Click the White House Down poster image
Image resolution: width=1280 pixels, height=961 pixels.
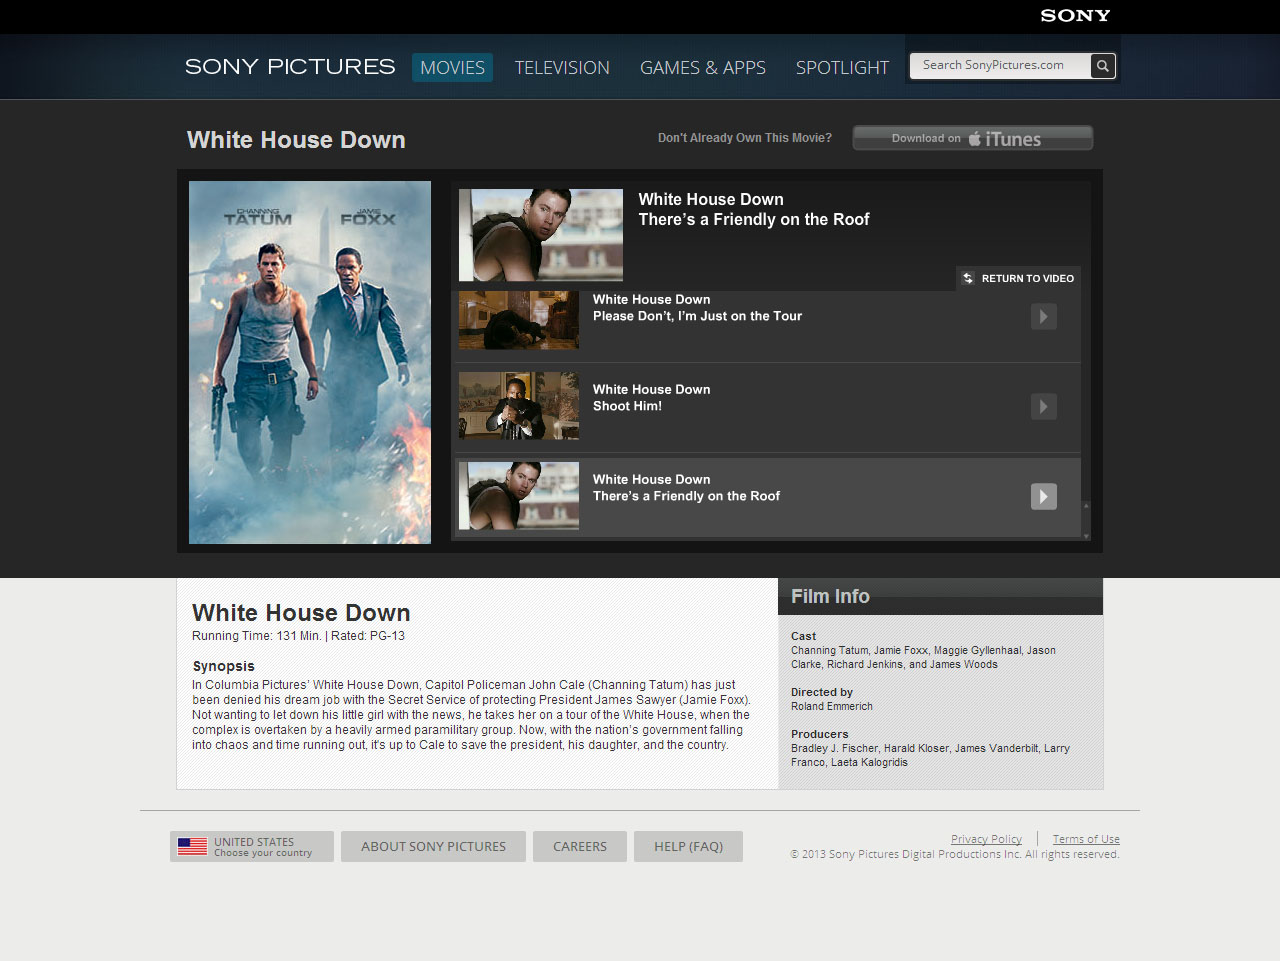(310, 362)
